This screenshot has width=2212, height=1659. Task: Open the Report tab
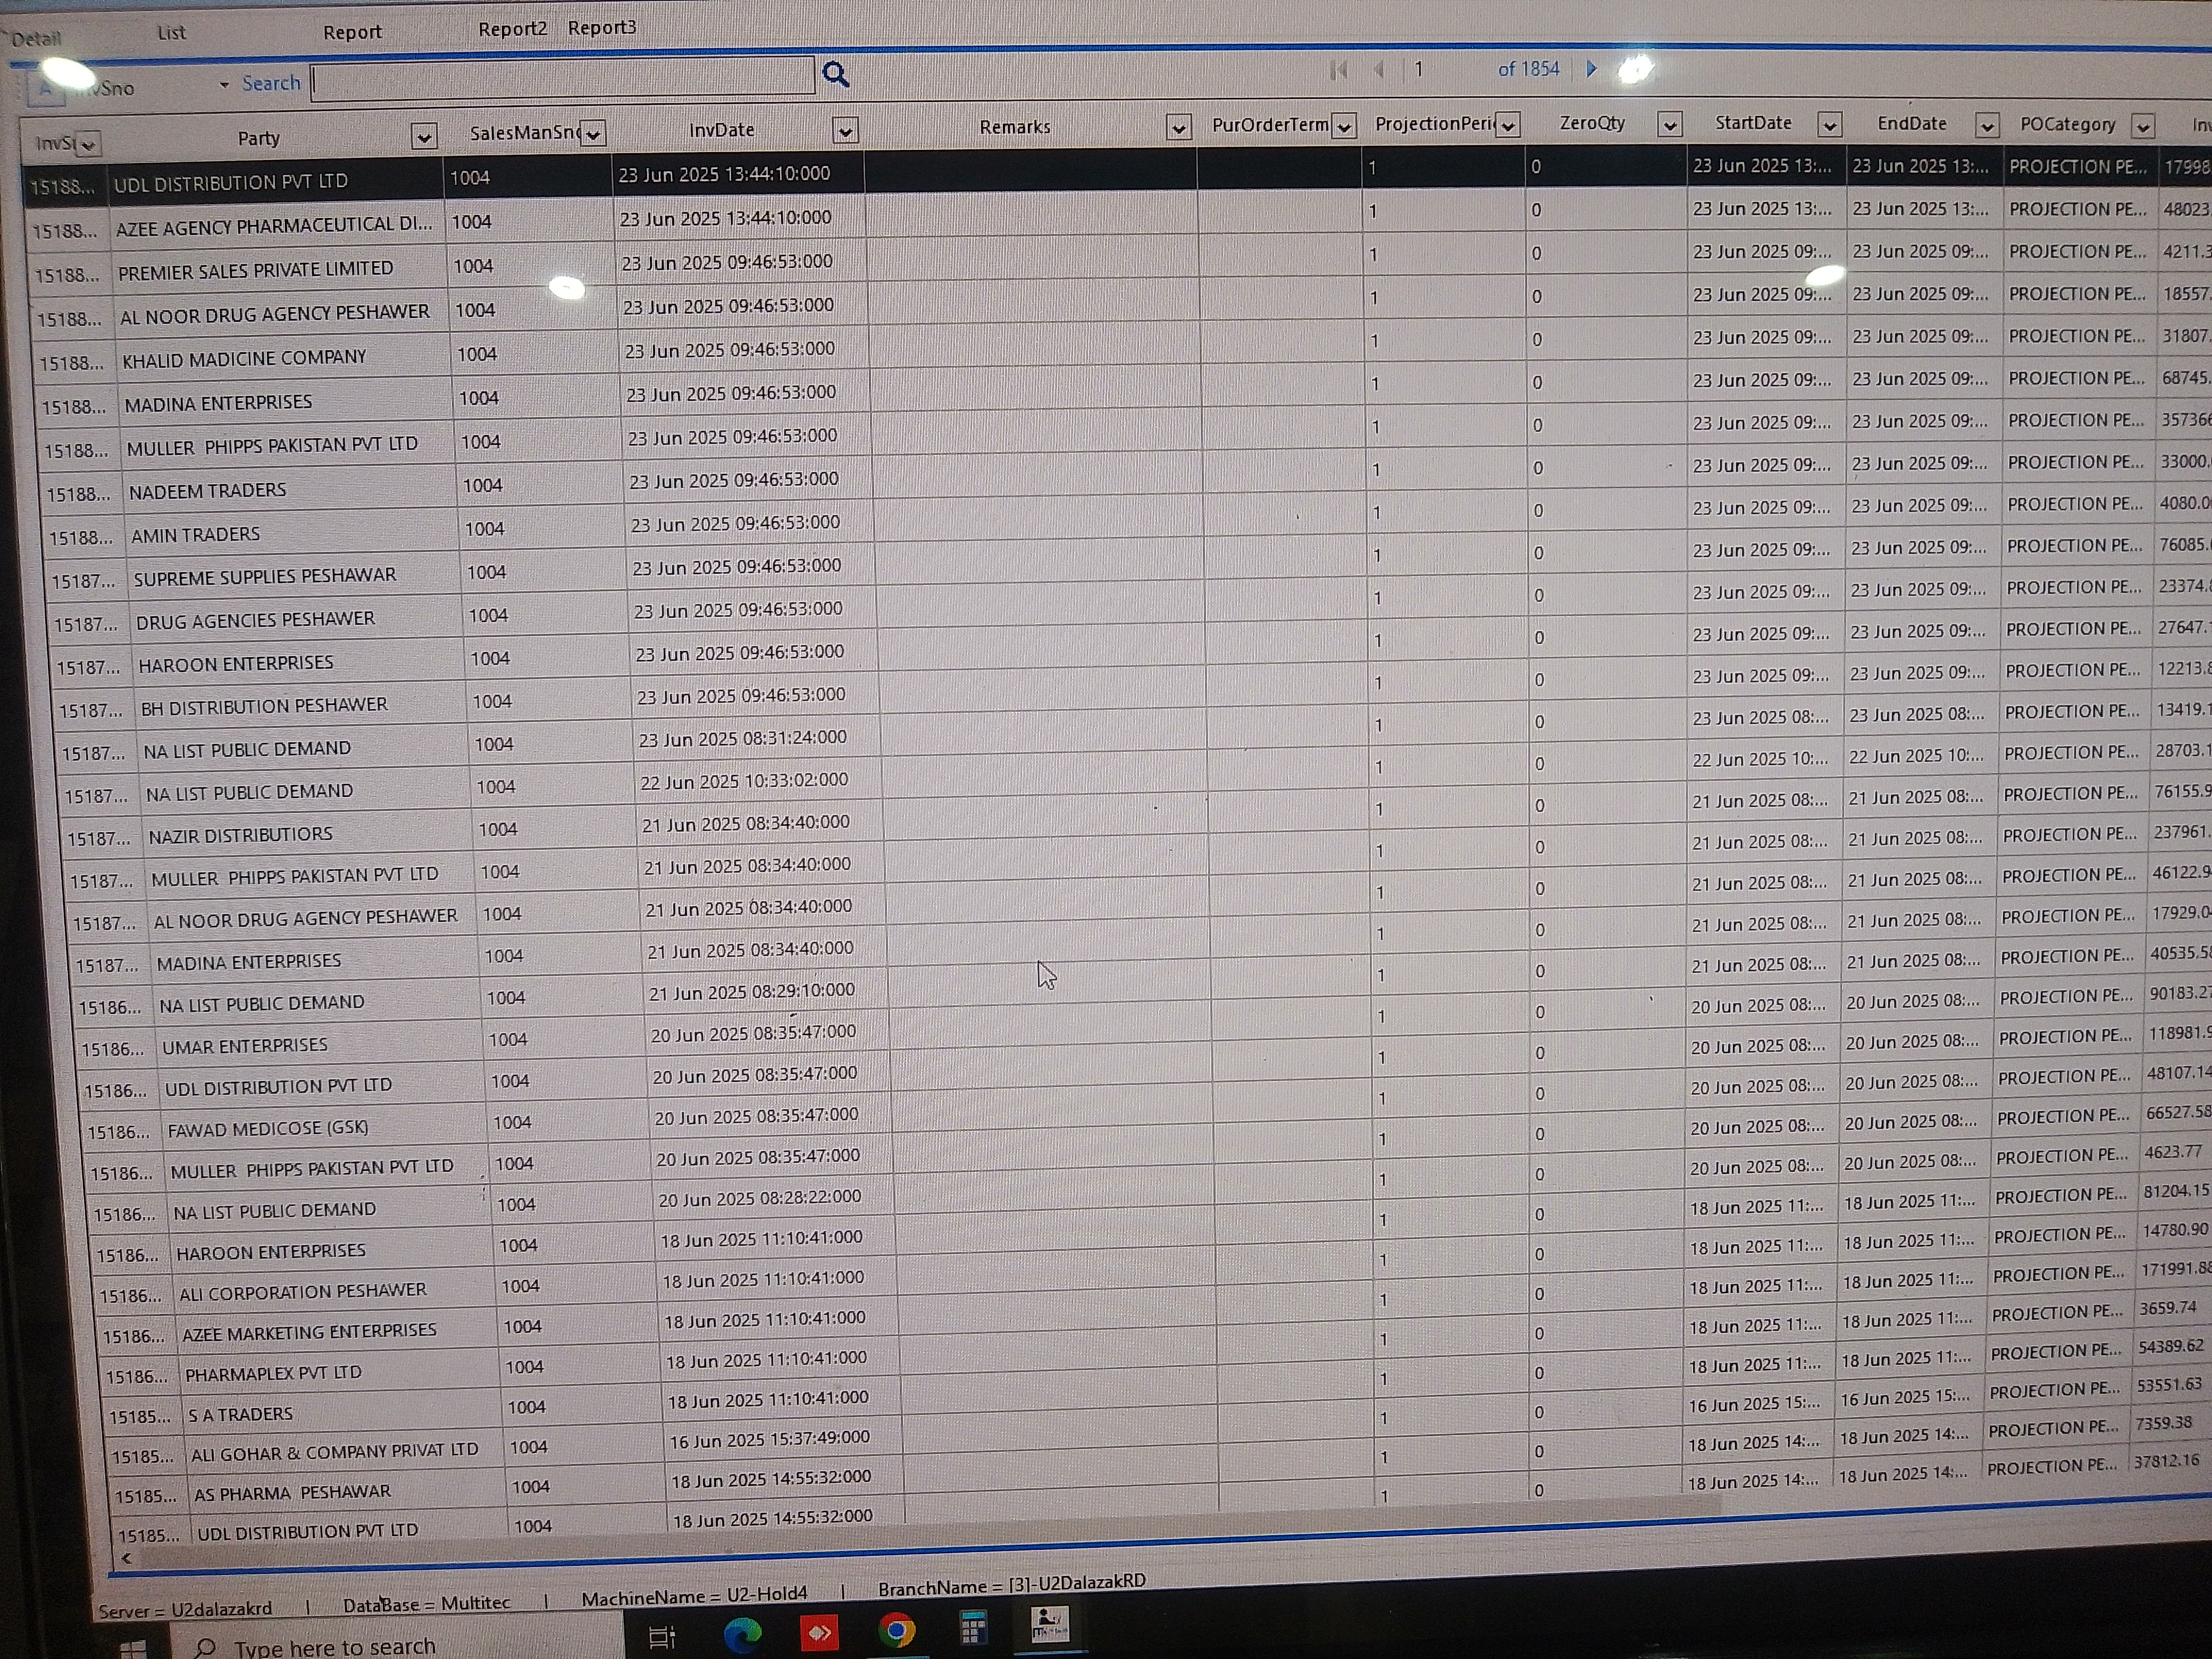click(x=352, y=32)
